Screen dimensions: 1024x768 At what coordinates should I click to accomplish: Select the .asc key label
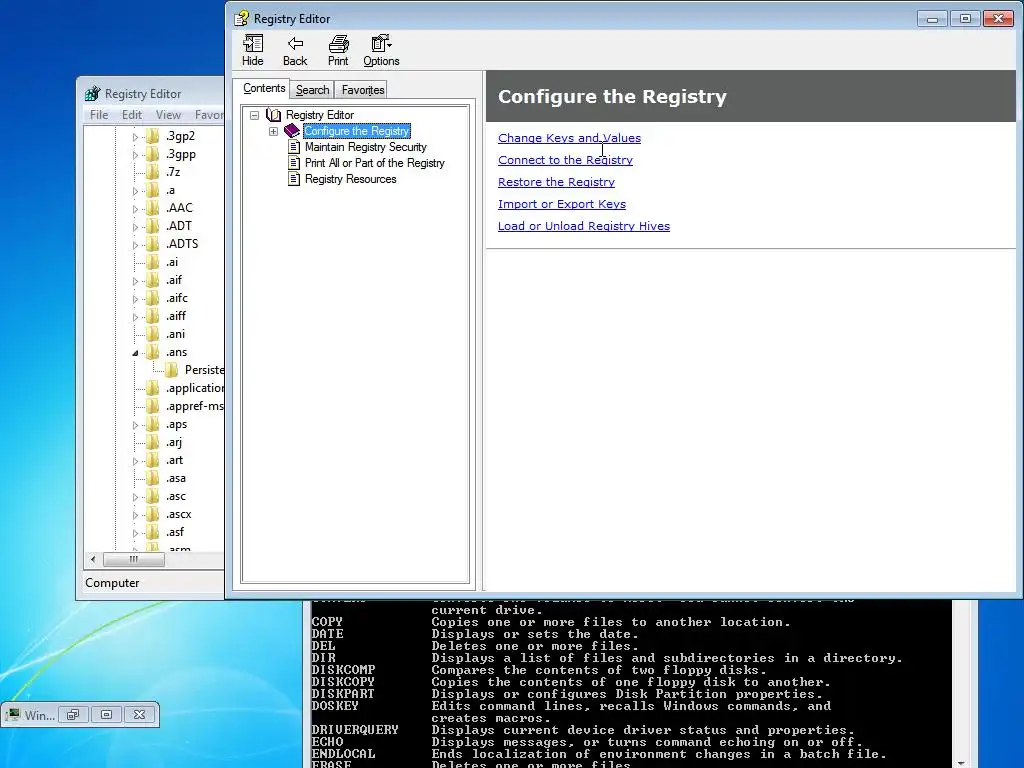tap(175, 496)
